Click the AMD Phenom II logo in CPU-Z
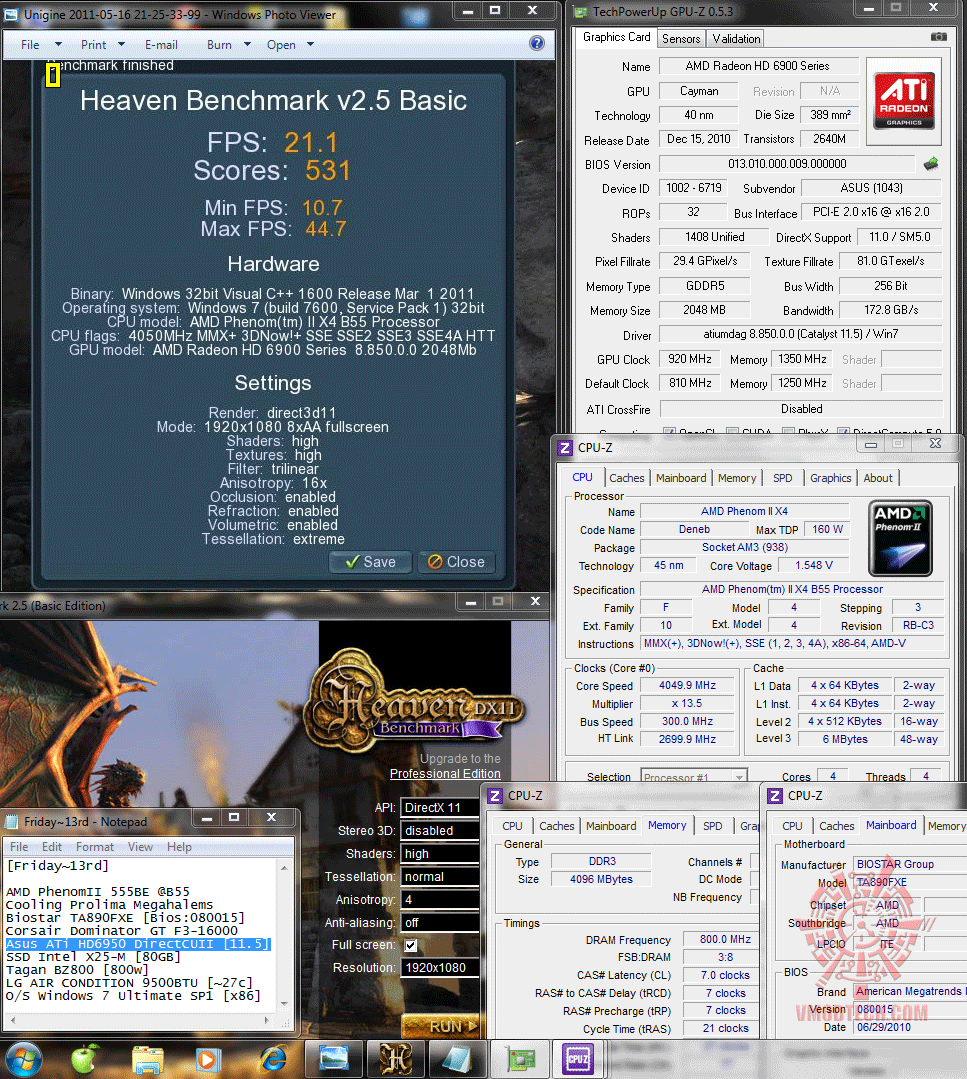This screenshot has height=1079, width=967. [900, 538]
